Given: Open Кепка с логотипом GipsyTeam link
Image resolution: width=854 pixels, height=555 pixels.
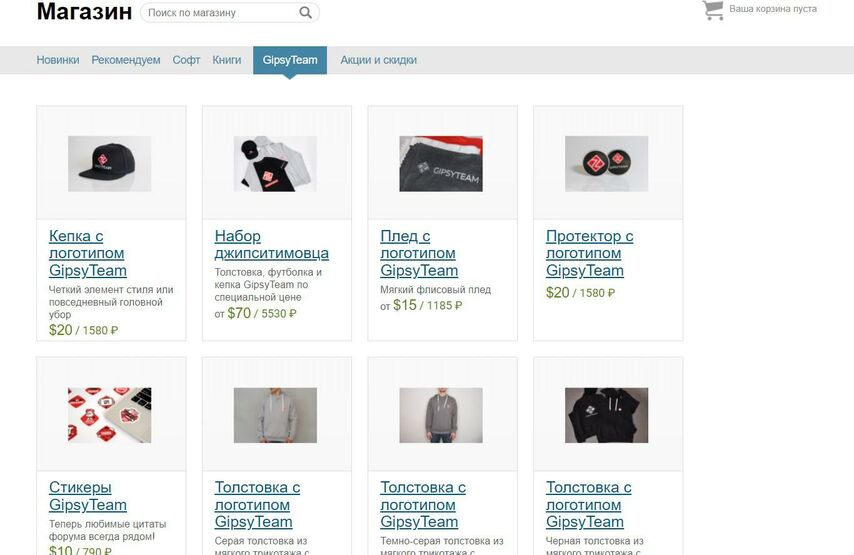Looking at the screenshot, I should pos(88,253).
